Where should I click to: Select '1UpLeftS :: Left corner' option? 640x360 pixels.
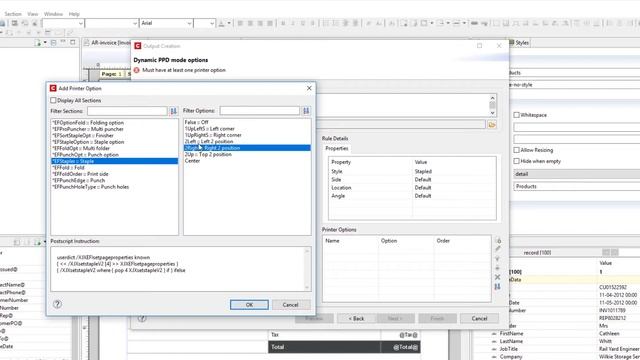point(209,129)
